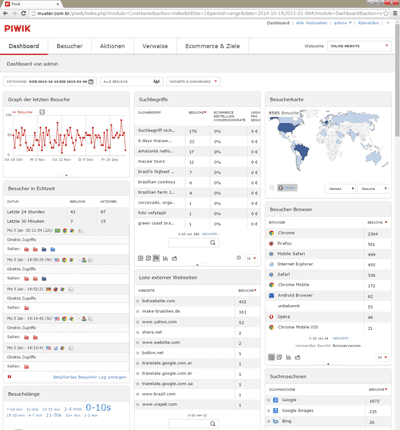The height and width of the screenshot is (430, 400).
Task: Click the Abmelden logout link
Action: [x=368, y=23]
